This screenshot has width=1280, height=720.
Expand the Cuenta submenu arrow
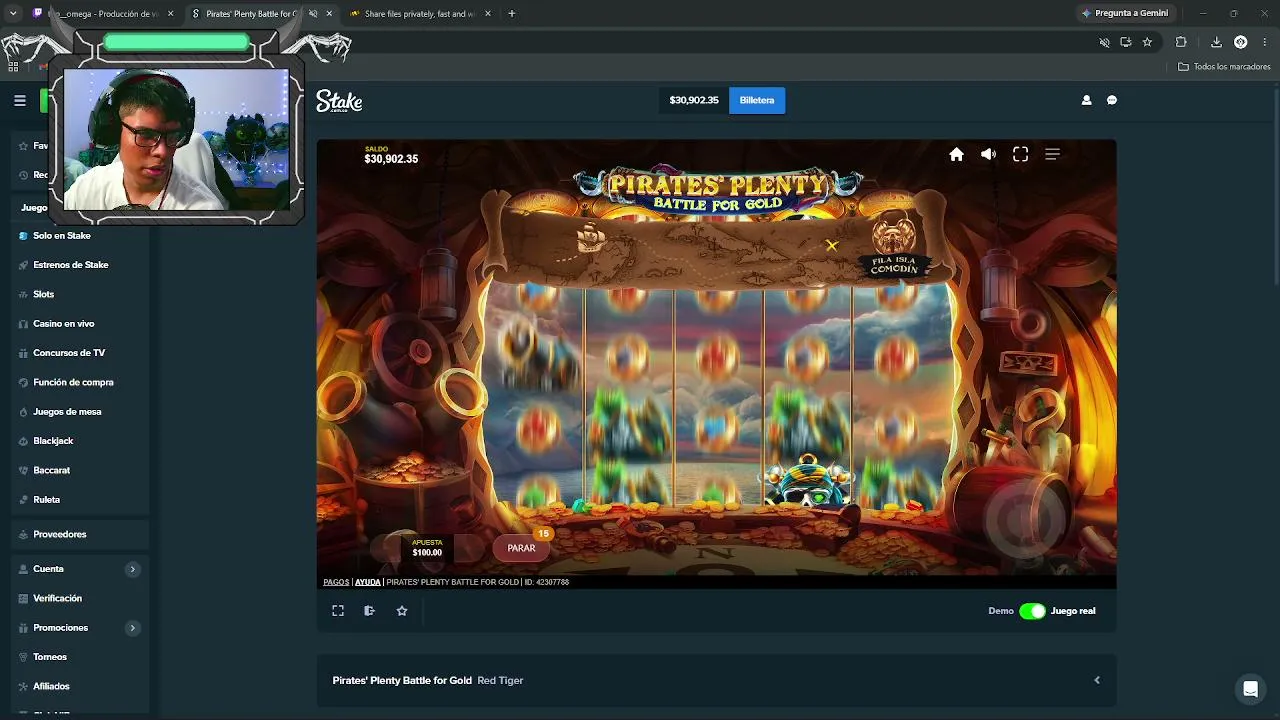pos(132,569)
